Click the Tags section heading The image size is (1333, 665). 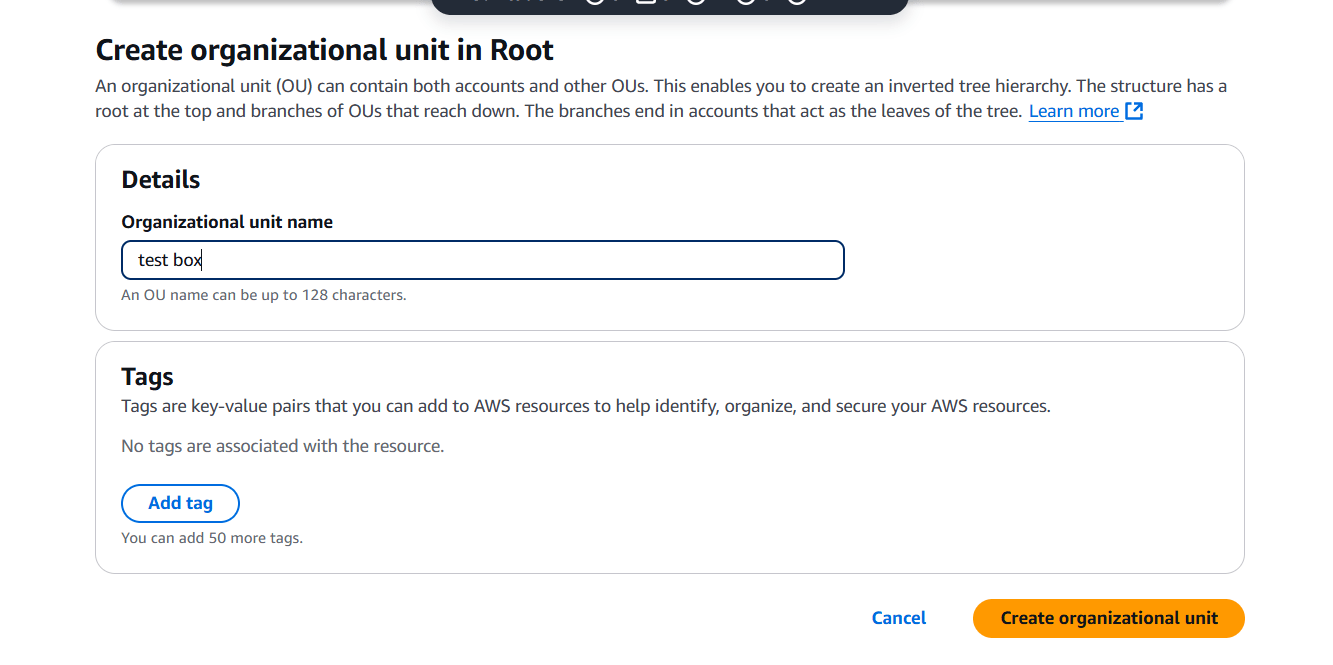click(x=147, y=377)
